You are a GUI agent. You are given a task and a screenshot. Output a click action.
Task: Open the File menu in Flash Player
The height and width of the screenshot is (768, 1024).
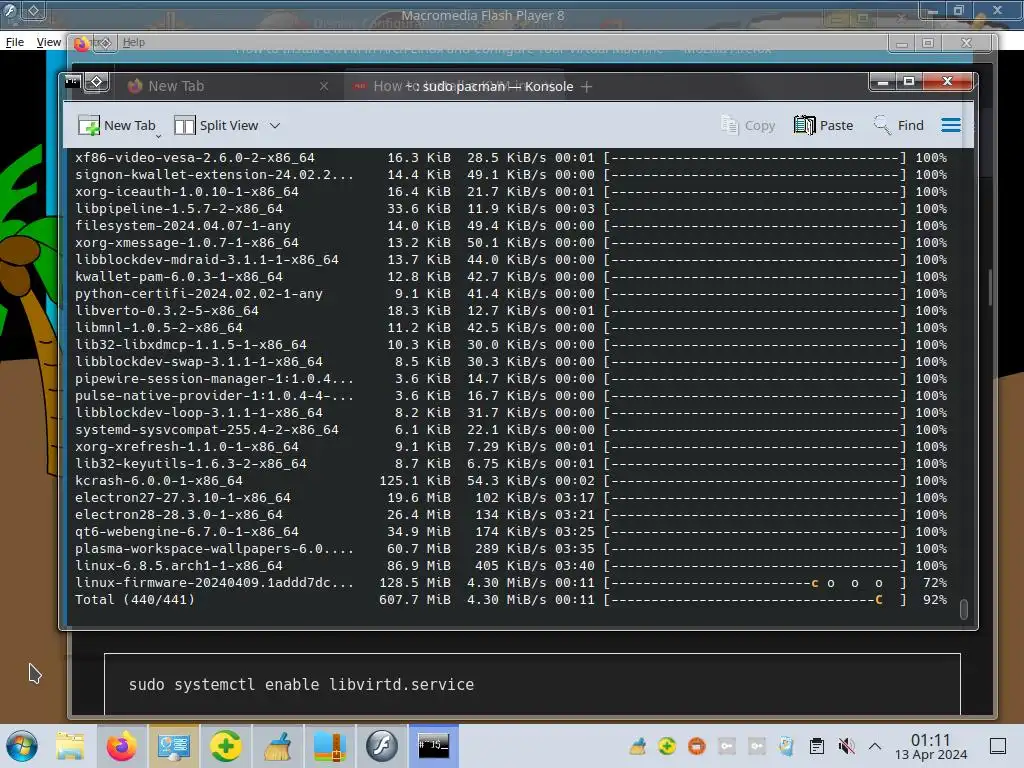[x=14, y=42]
